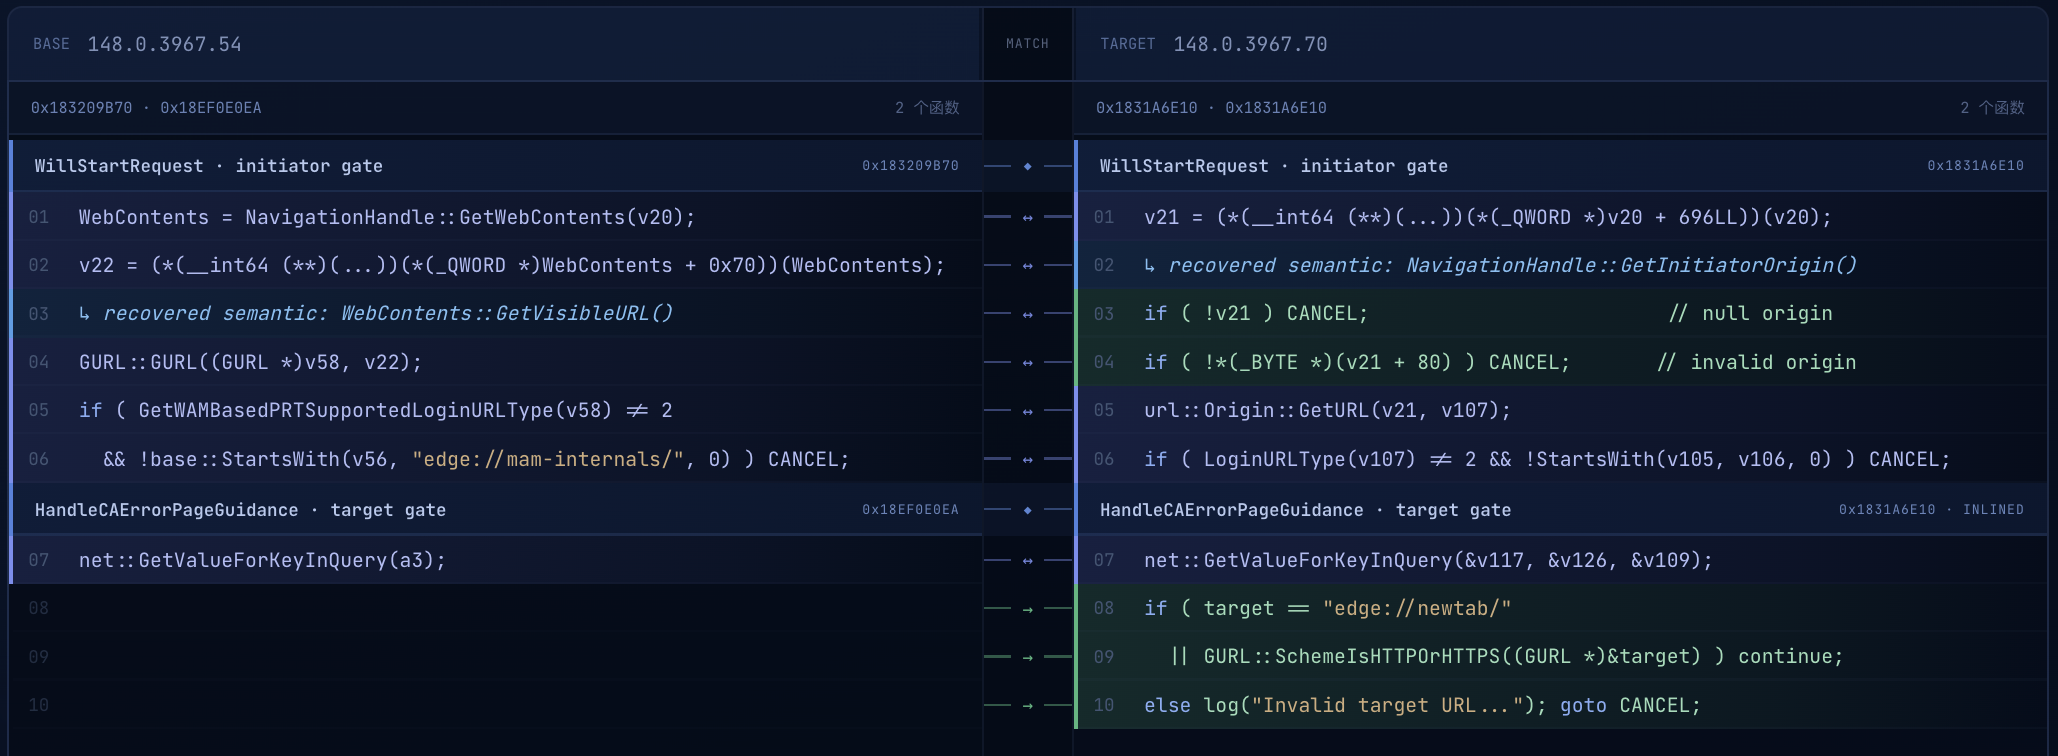Select target line GetValueForKeyInQuery(&v117, &v126, &v109)

(1562, 560)
